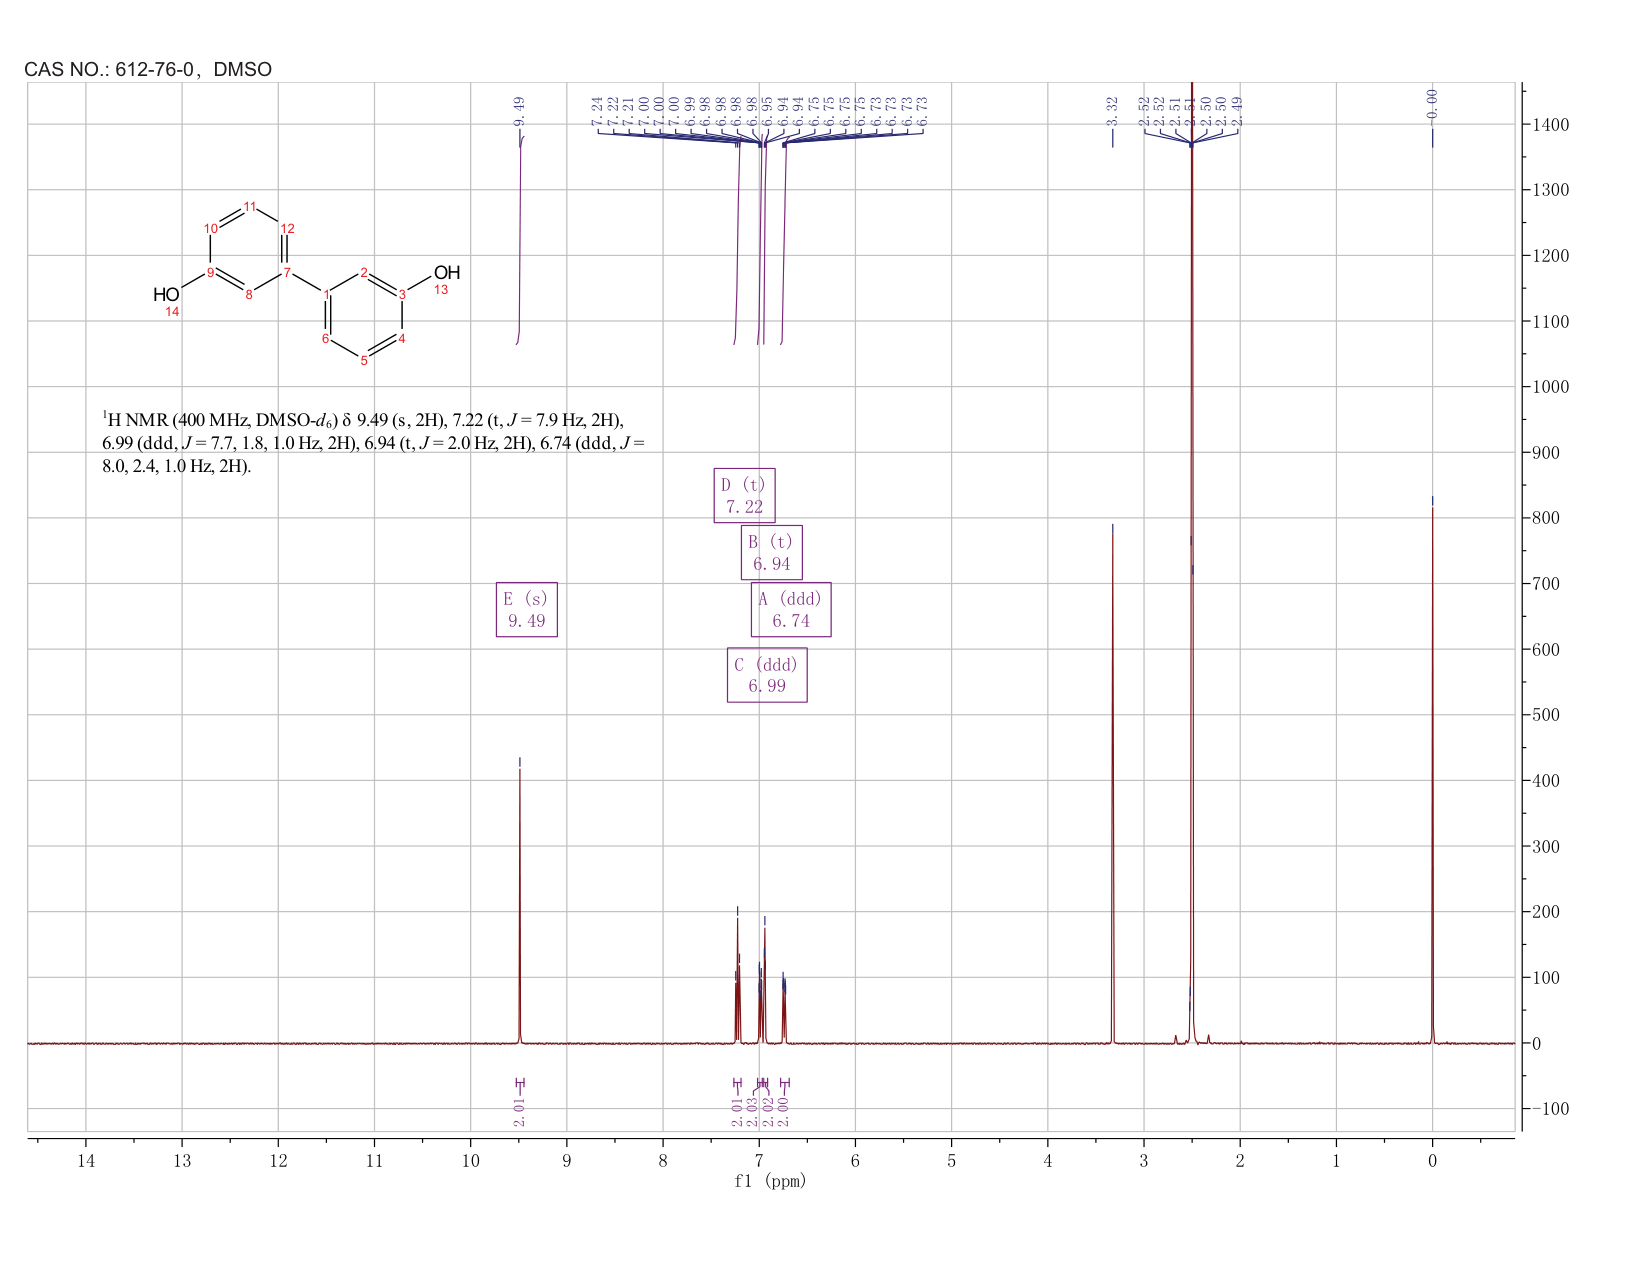The width and height of the screenshot is (1650, 1275).
Task: Click the y-axis tick label 200
Action: [x=1545, y=912]
